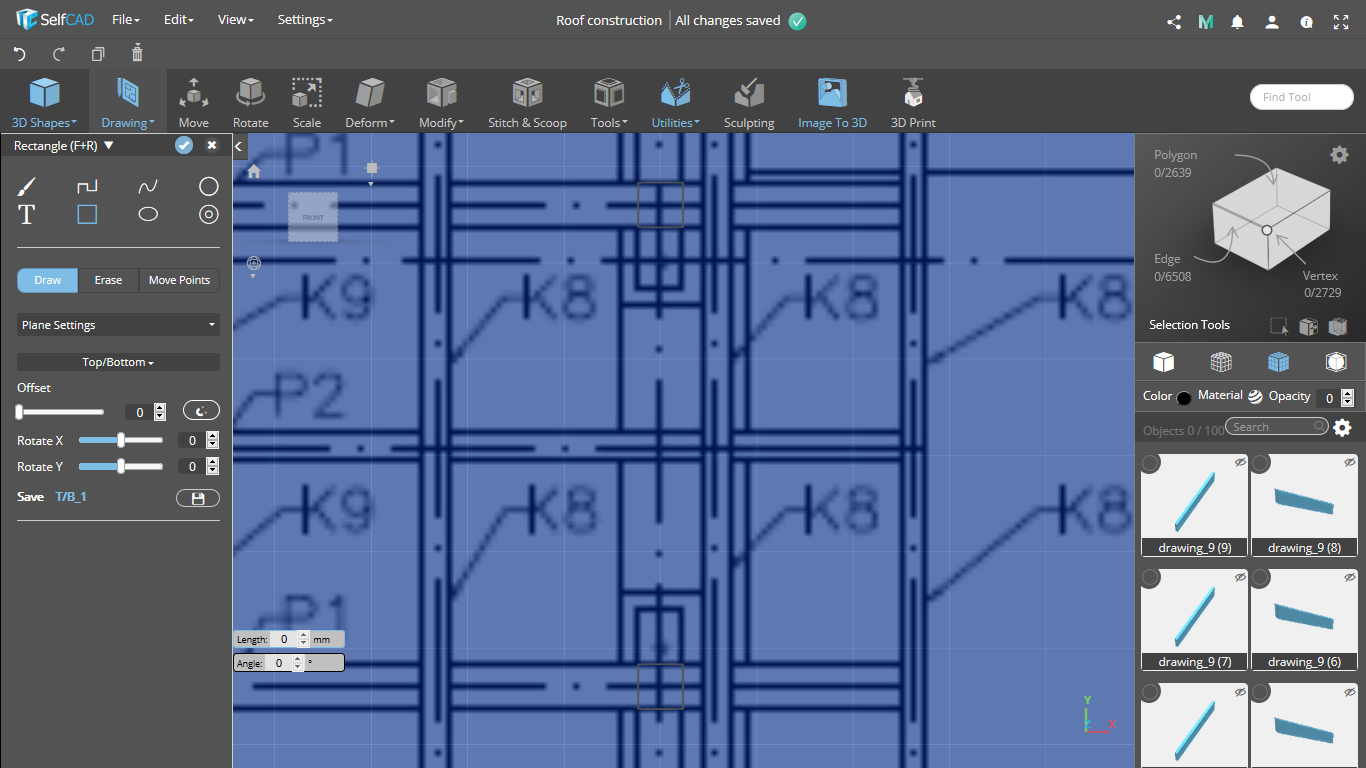Select checkbox of drawing_9 (6)
This screenshot has height=768, width=1366.
(x=1261, y=578)
